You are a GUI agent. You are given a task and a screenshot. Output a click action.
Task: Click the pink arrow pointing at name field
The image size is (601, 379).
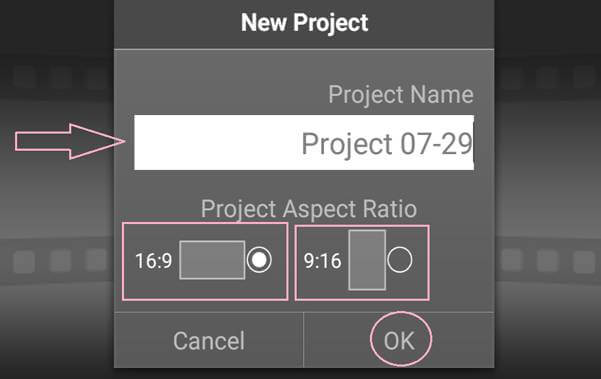pos(70,141)
